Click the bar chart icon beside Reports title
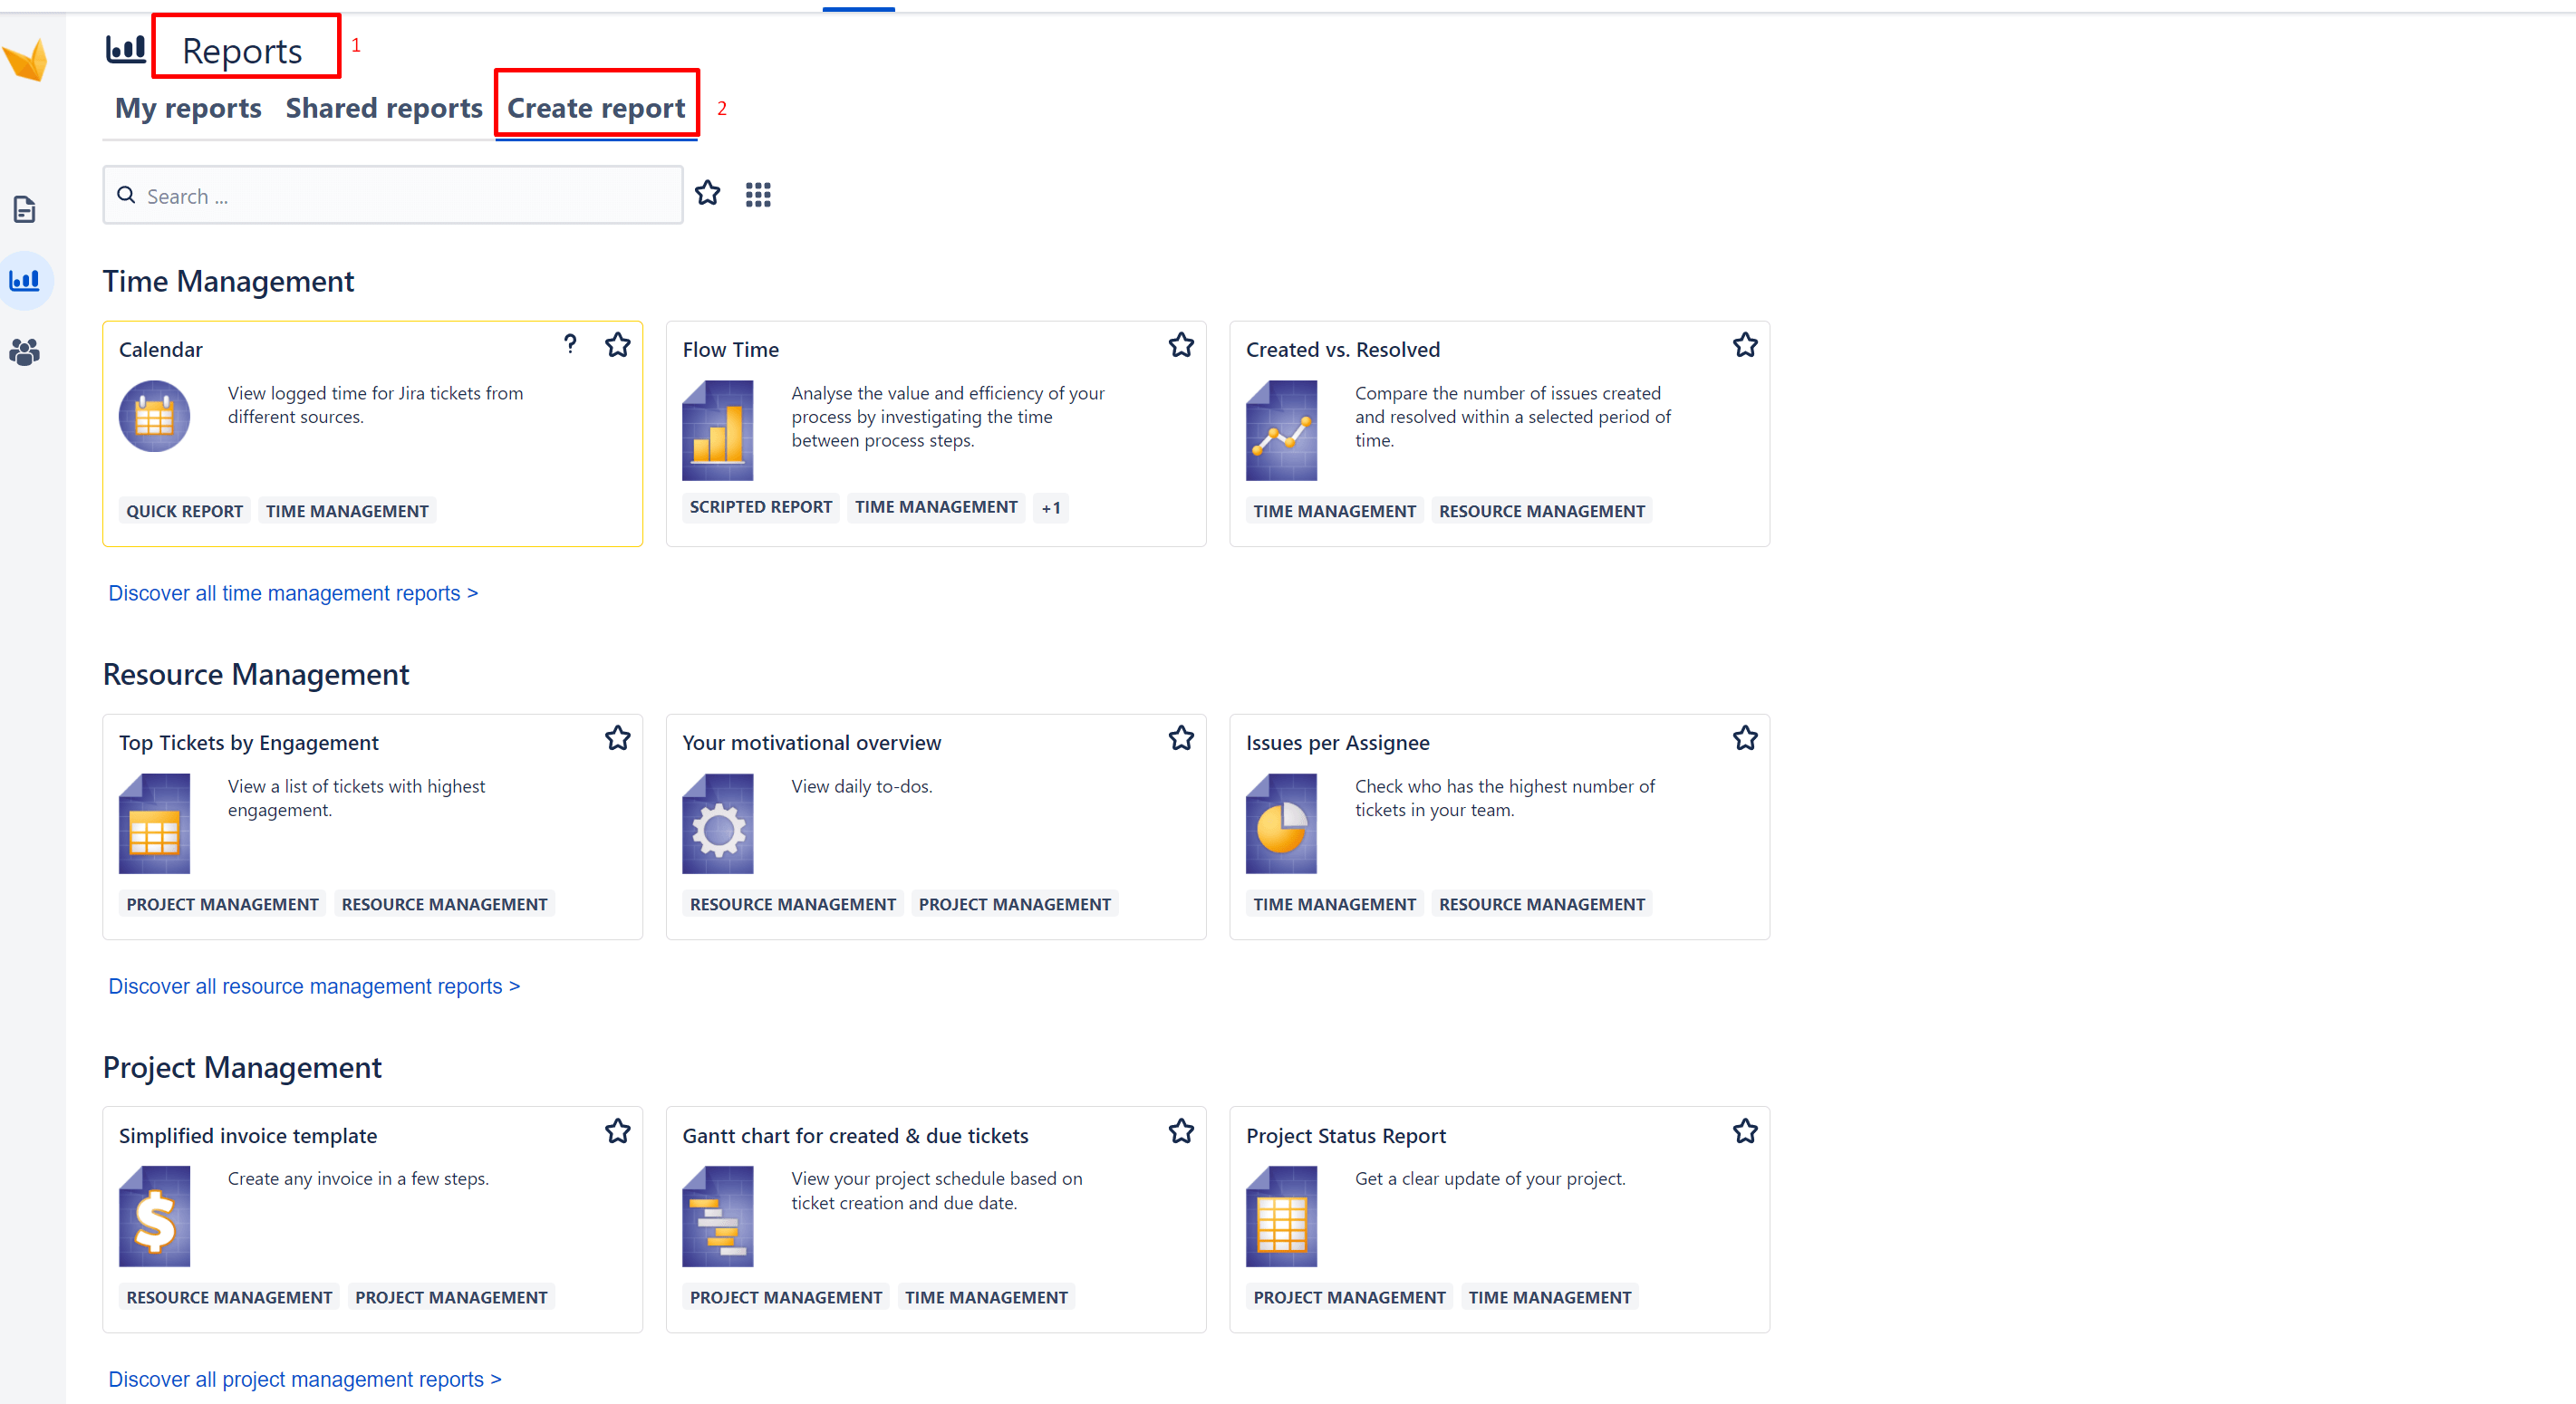Screen dimensions: 2576x1404 (x=126, y=49)
